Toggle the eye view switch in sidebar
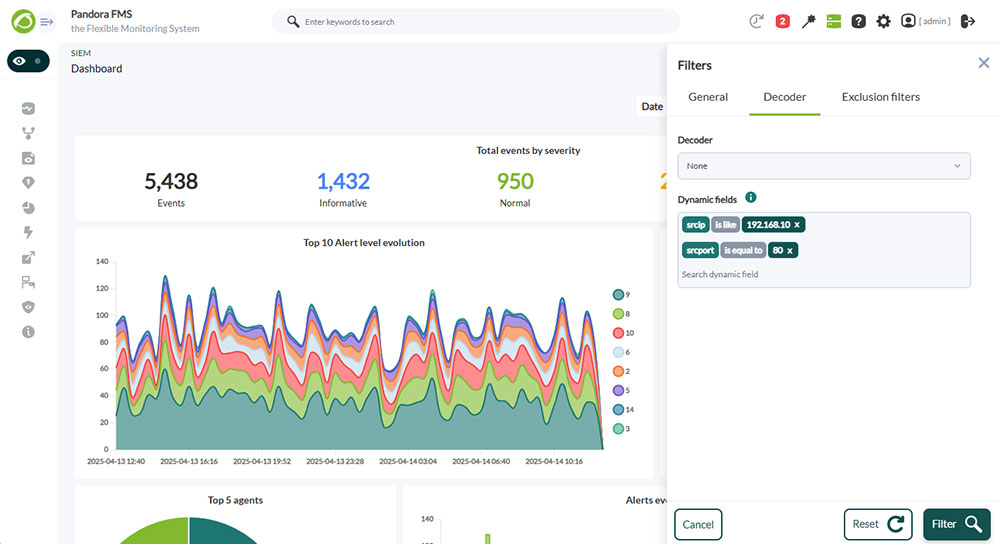This screenshot has height=544, width=1000. (28, 61)
